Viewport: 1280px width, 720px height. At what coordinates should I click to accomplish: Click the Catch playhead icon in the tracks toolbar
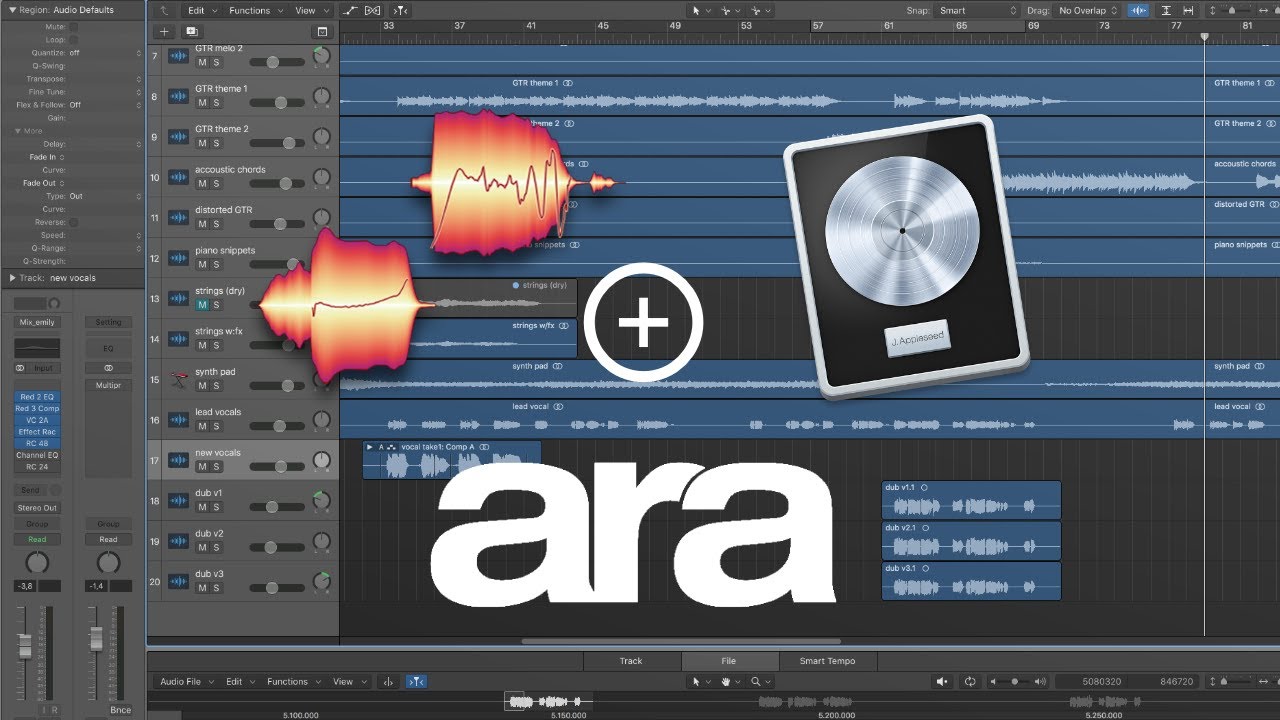click(x=400, y=10)
